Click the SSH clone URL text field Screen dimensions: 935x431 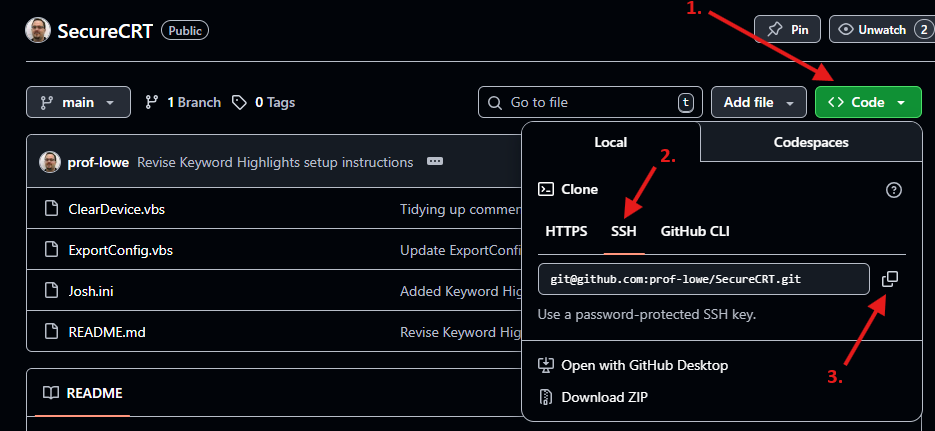[704, 279]
